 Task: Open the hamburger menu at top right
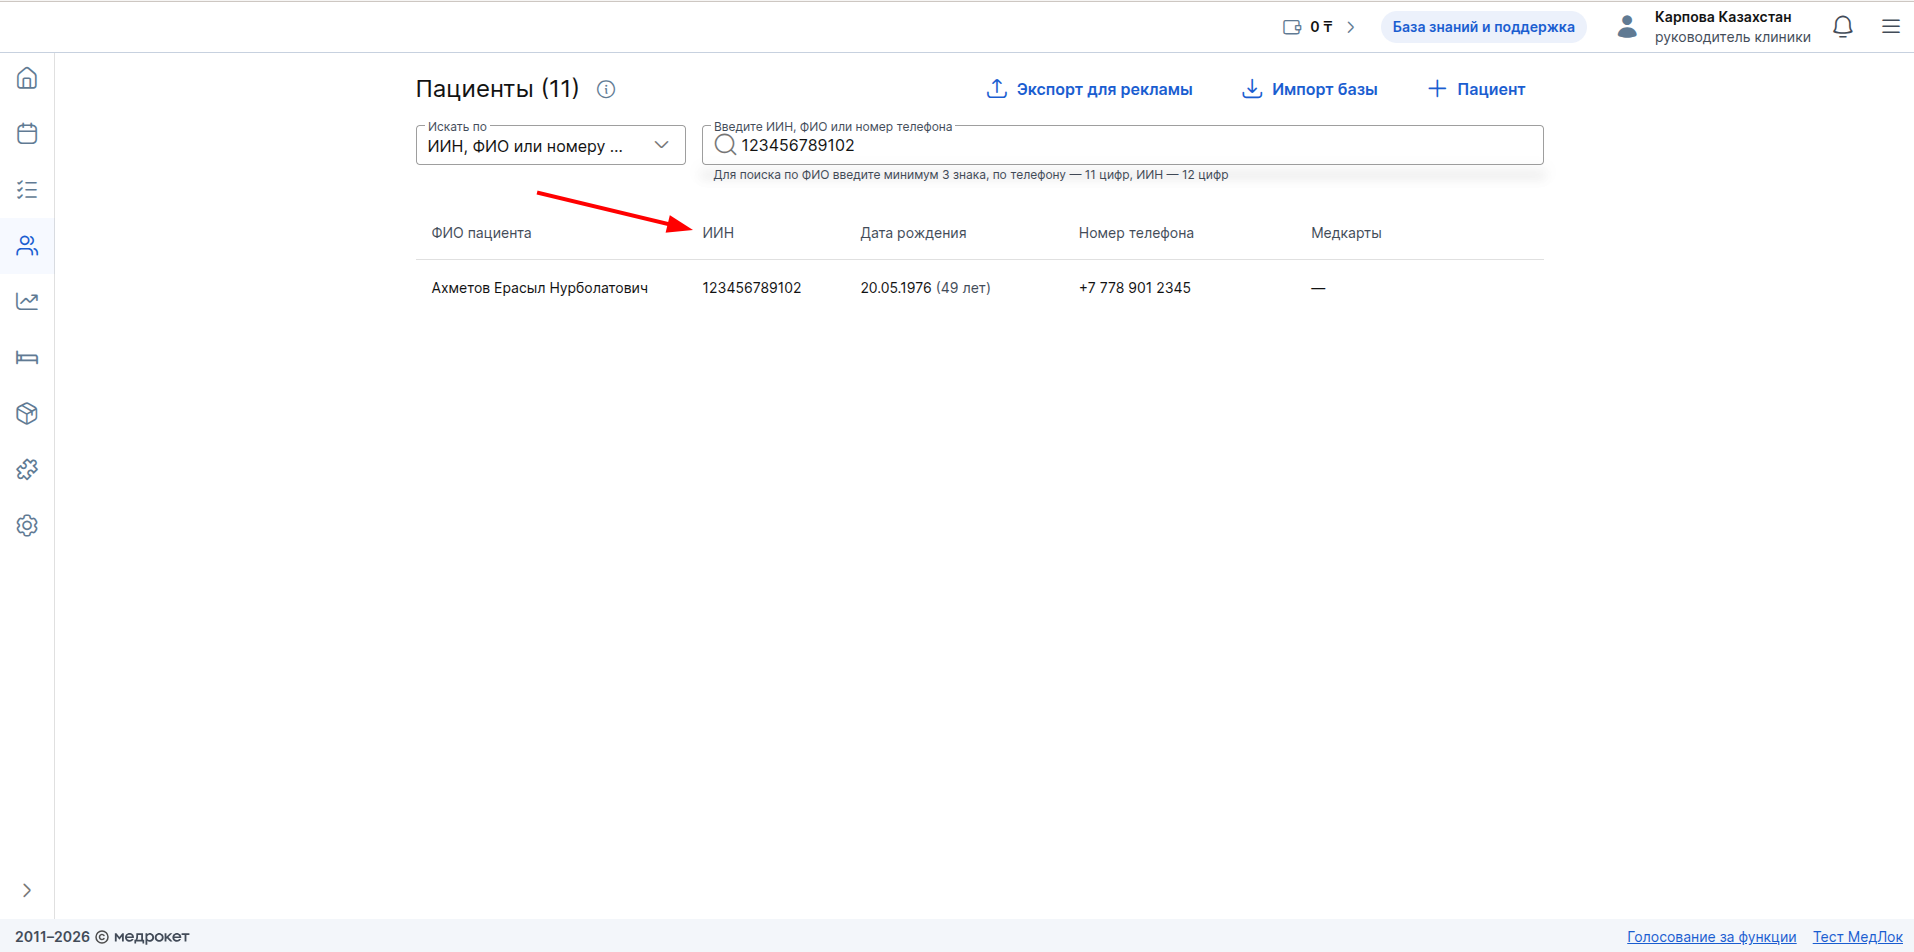point(1890,27)
